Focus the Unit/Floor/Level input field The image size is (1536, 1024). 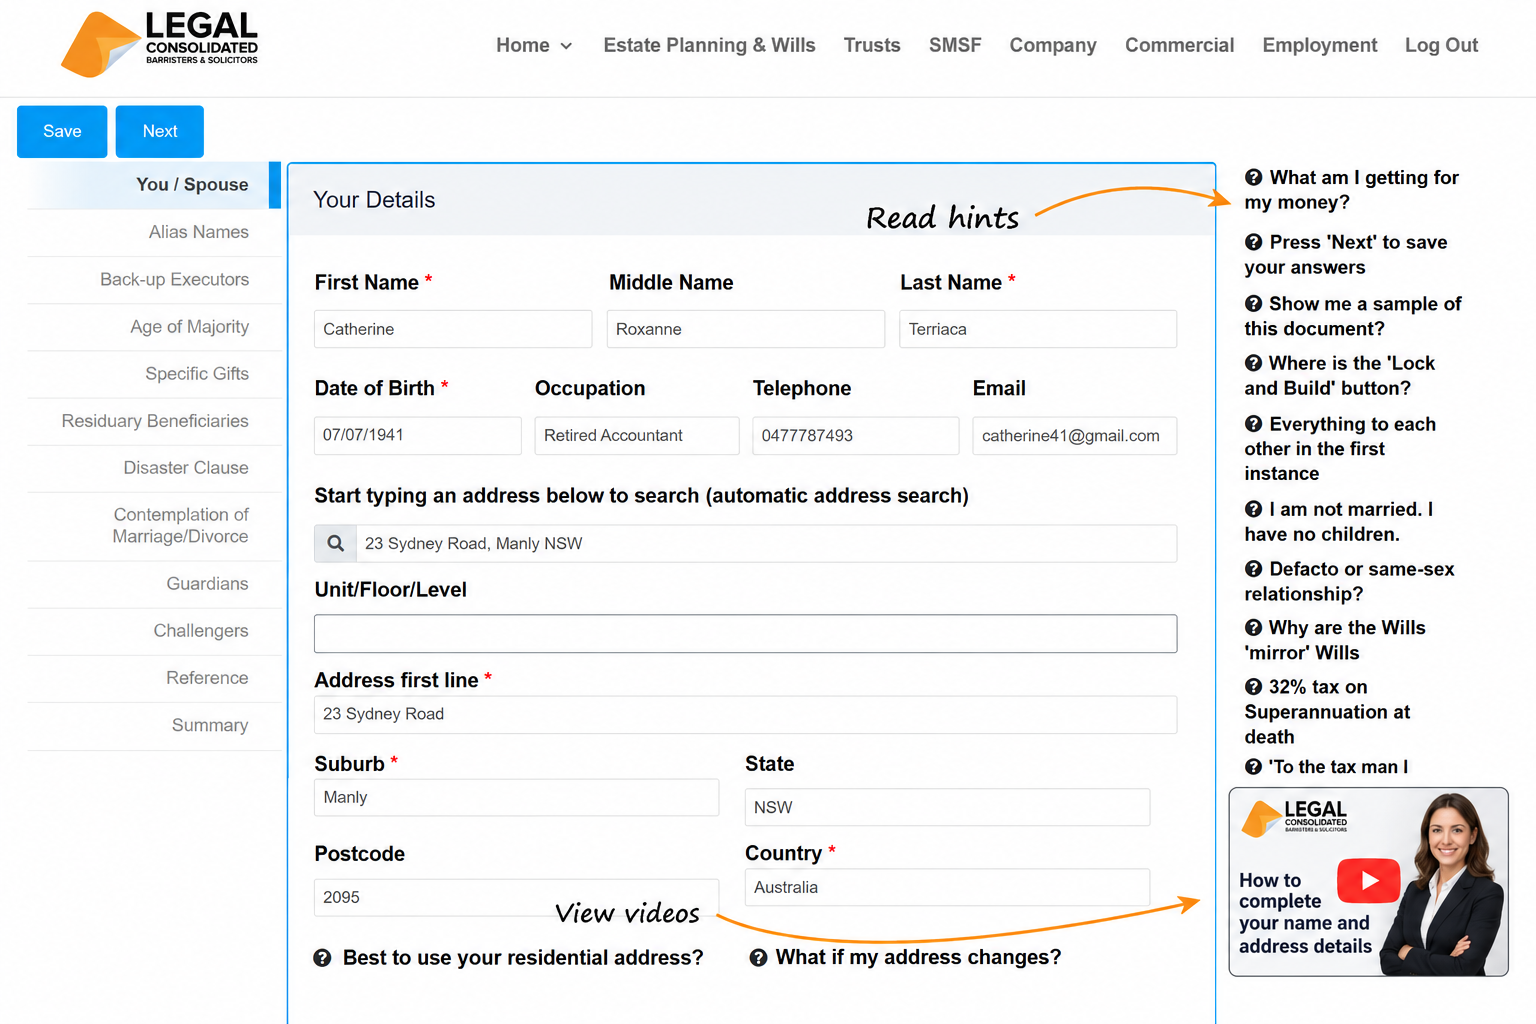tap(745, 634)
